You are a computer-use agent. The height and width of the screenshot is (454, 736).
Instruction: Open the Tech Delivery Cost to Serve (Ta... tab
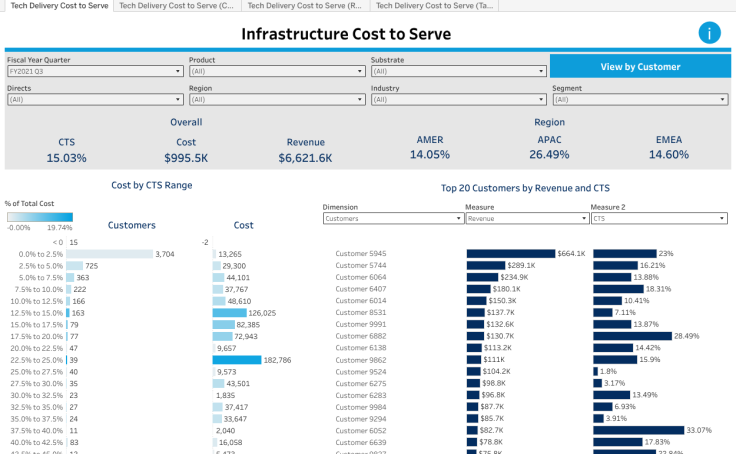tap(433, 6)
